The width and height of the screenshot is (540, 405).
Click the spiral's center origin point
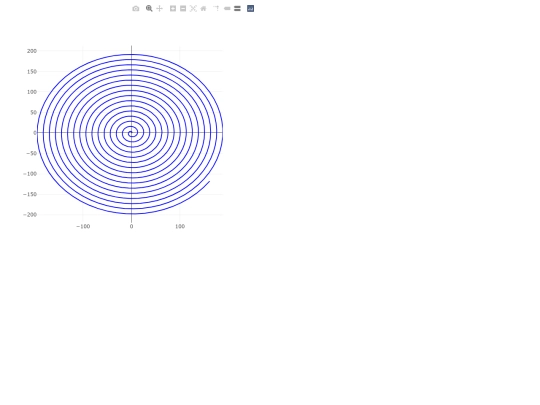point(131,133)
